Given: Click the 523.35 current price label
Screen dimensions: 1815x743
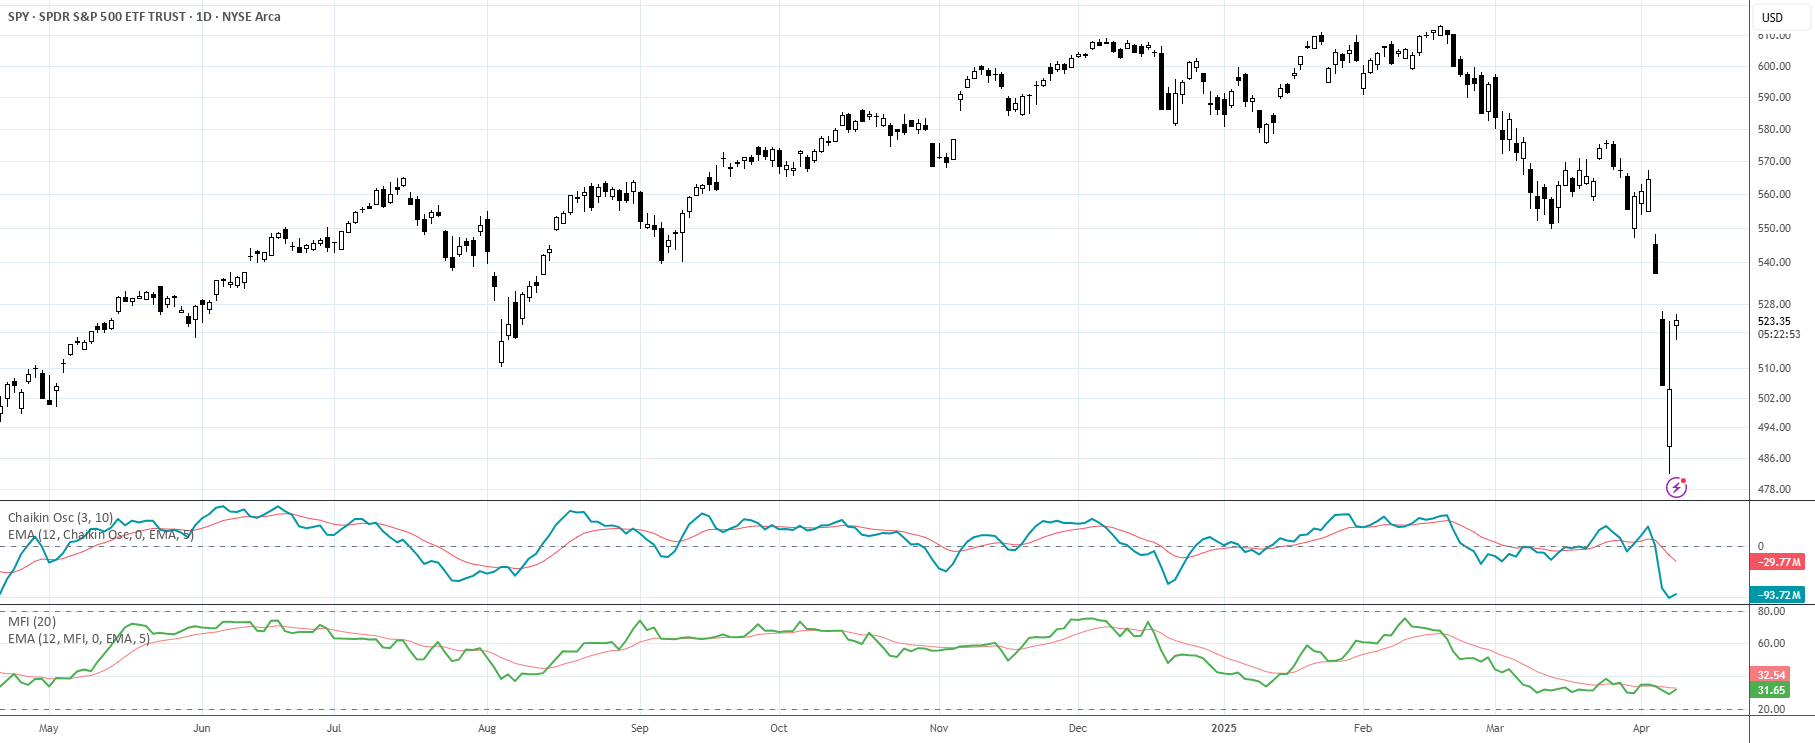Looking at the screenshot, I should [x=1774, y=322].
